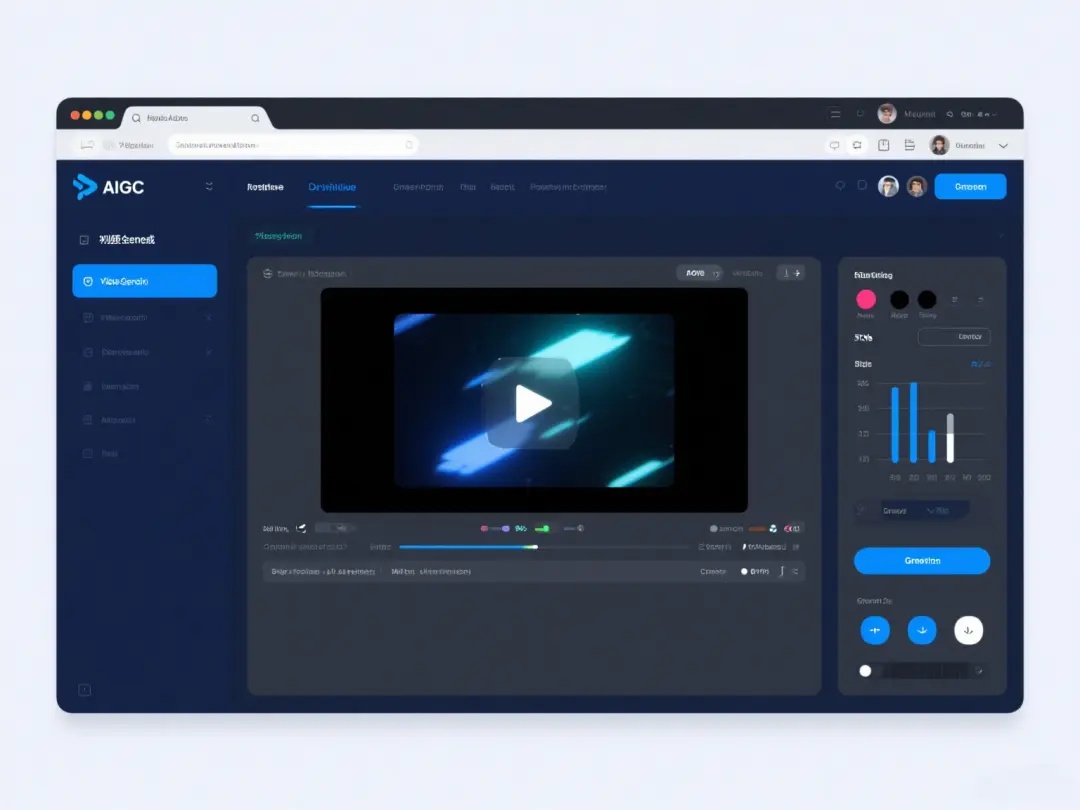Viewport: 1080px width, 810px height.
Task: Collapse the sidebar using chevron next to AIGC
Action: [x=209, y=186]
